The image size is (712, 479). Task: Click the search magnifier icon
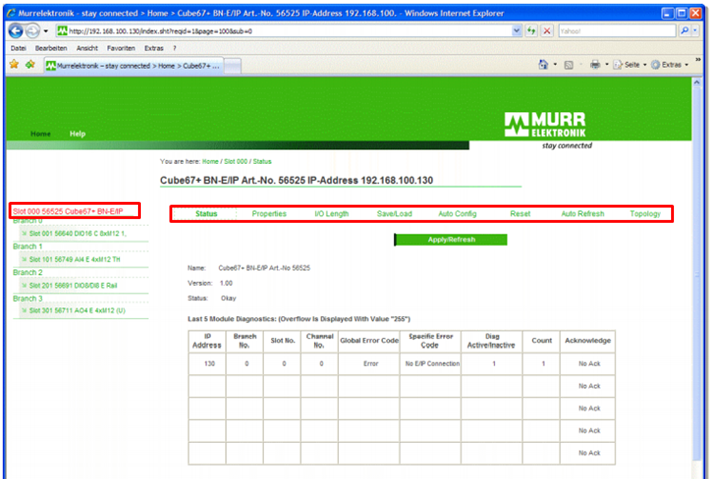(684, 31)
